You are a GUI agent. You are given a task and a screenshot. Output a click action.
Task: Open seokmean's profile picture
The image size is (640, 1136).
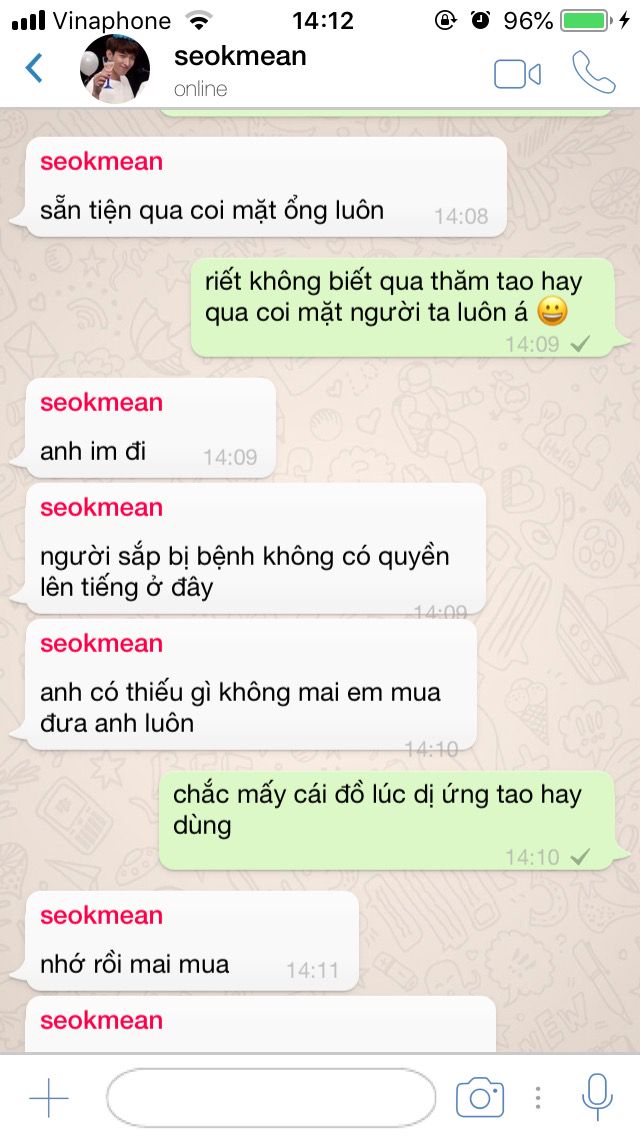[x=115, y=69]
